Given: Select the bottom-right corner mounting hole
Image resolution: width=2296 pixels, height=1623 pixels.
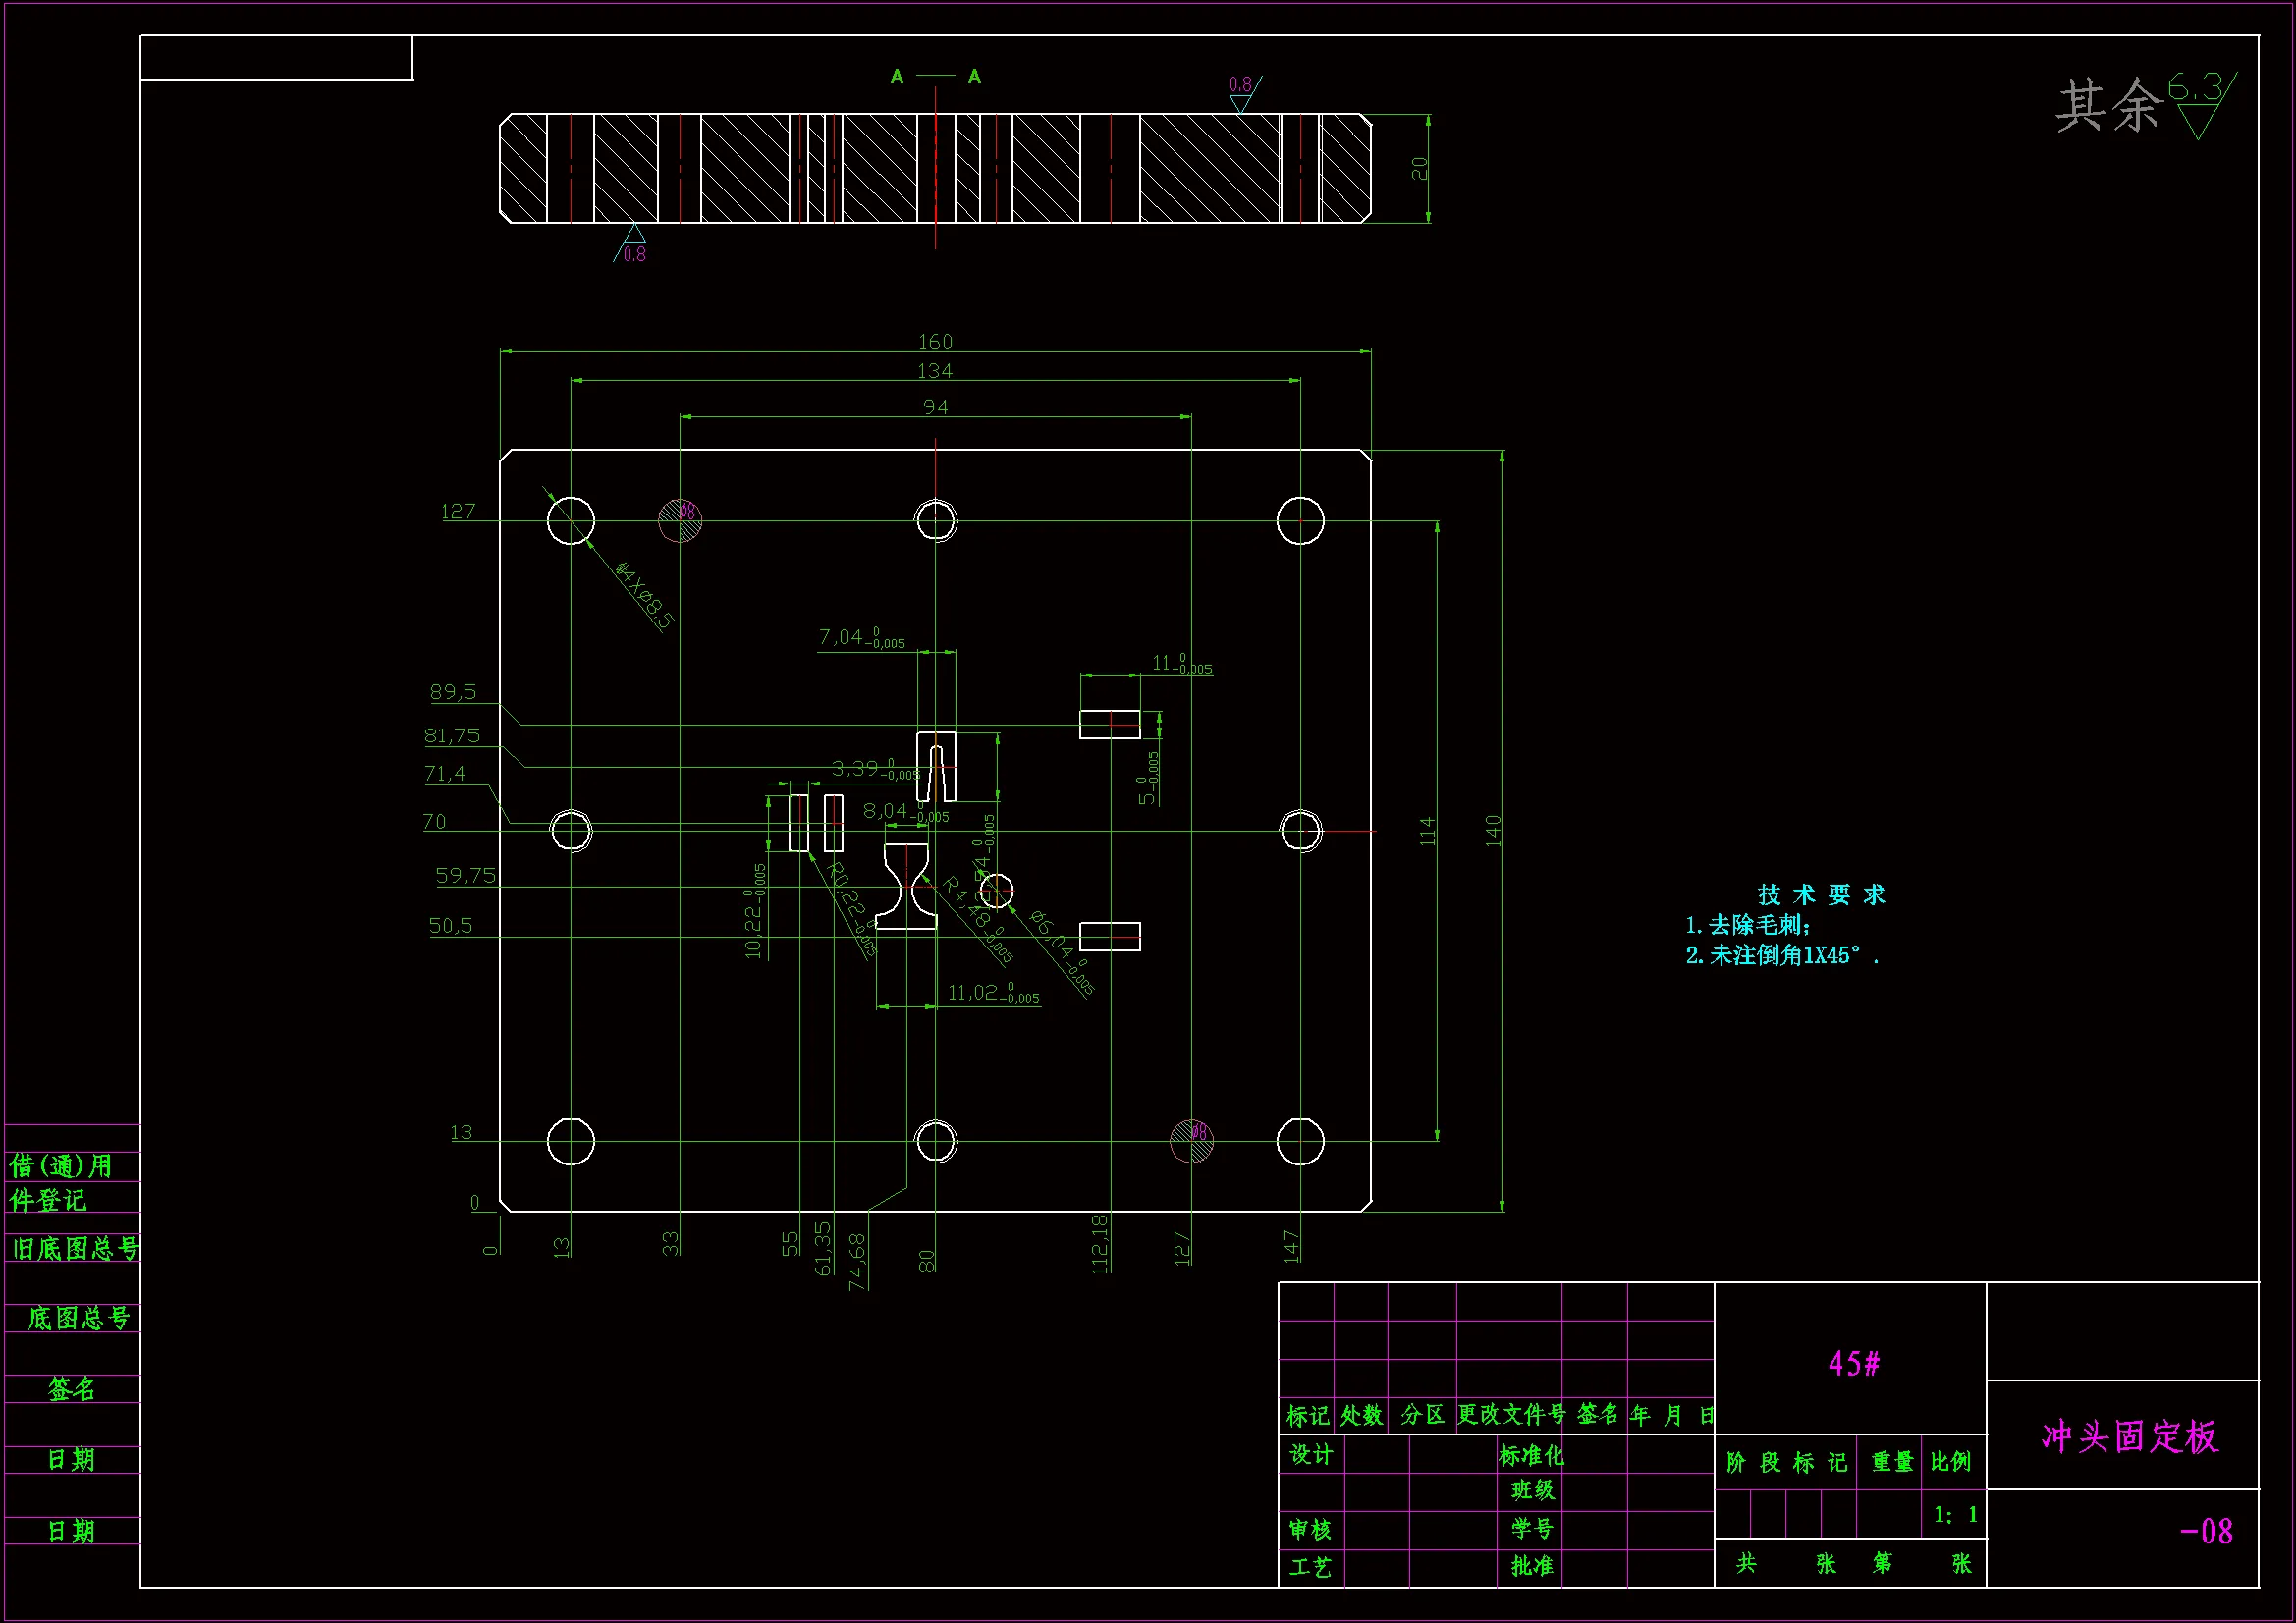Looking at the screenshot, I should 1300,1141.
